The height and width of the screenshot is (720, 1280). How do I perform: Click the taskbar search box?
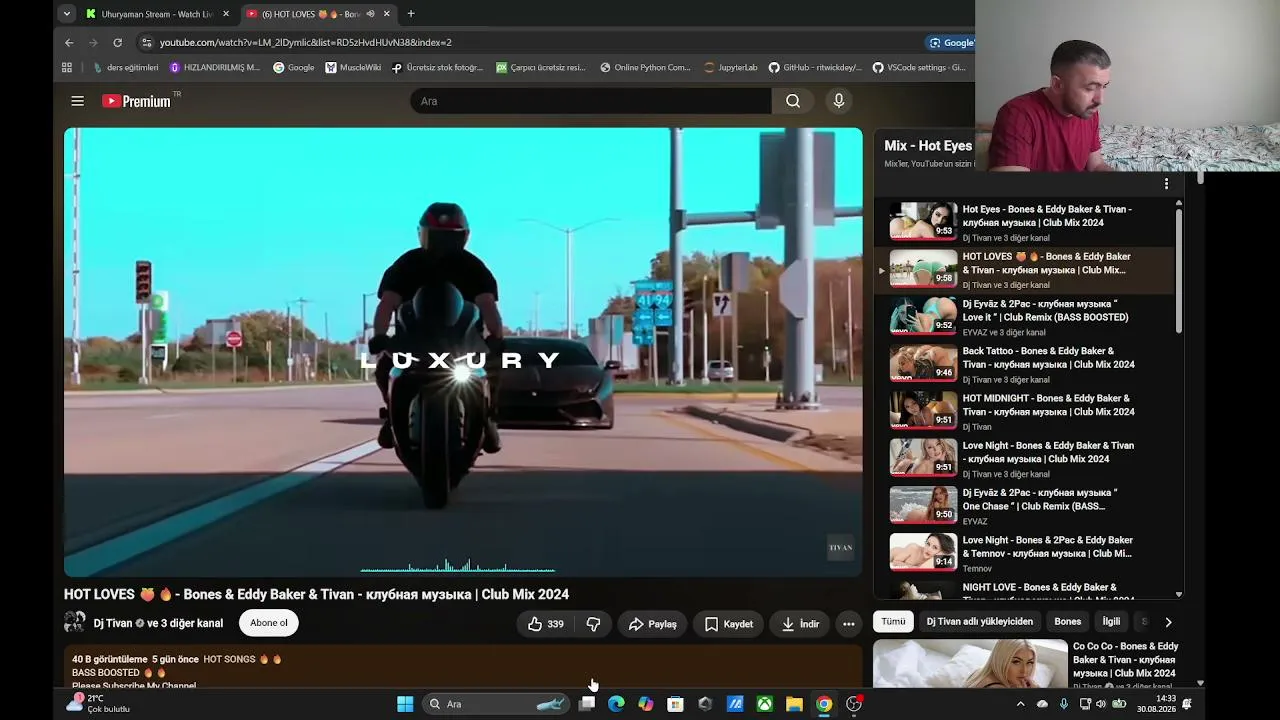(x=497, y=704)
